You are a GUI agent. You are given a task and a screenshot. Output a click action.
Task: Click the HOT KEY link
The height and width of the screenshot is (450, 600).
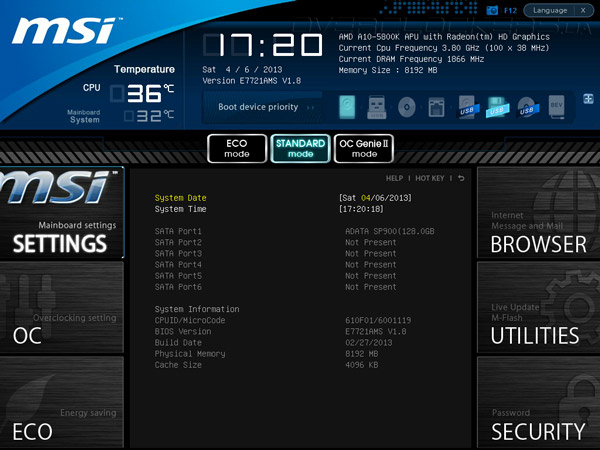click(x=430, y=178)
